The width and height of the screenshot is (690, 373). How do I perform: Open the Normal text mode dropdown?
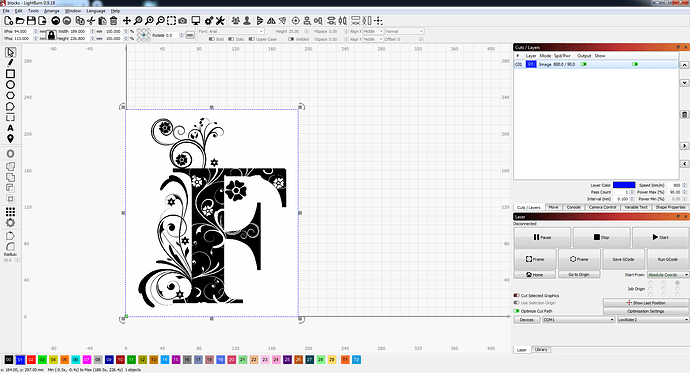404,31
